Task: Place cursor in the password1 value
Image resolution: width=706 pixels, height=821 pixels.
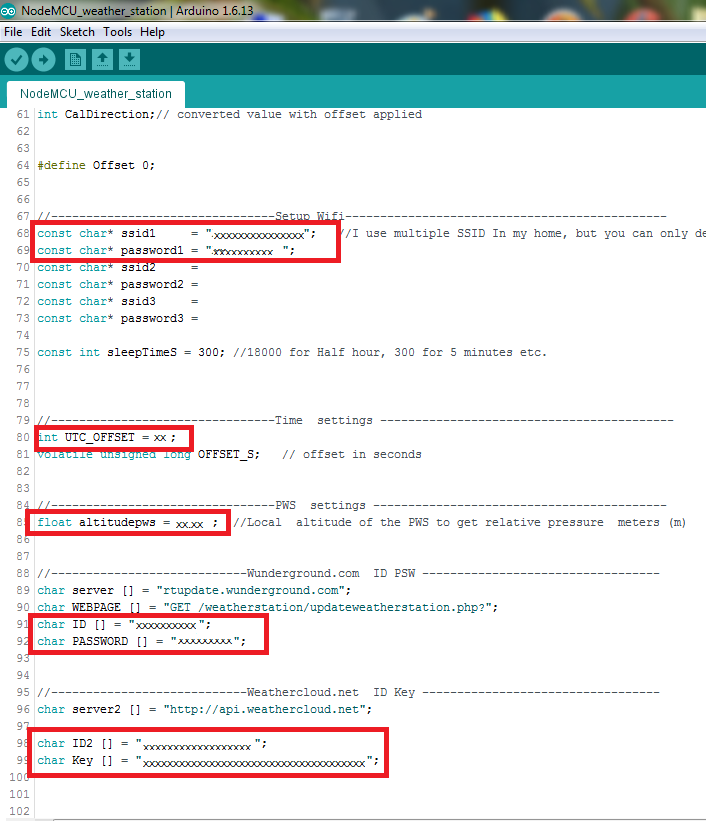Action: click(x=243, y=252)
